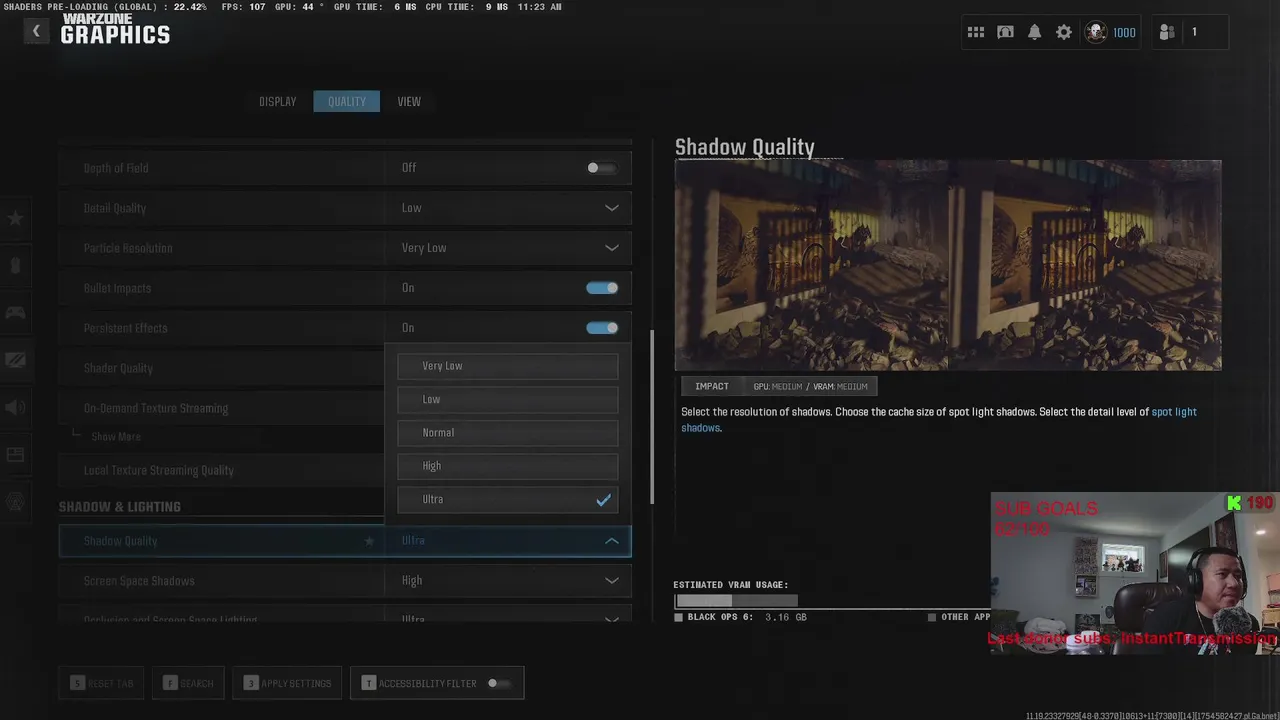1280x720 pixels.
Task: Select the Quality tab
Action: tap(346, 101)
